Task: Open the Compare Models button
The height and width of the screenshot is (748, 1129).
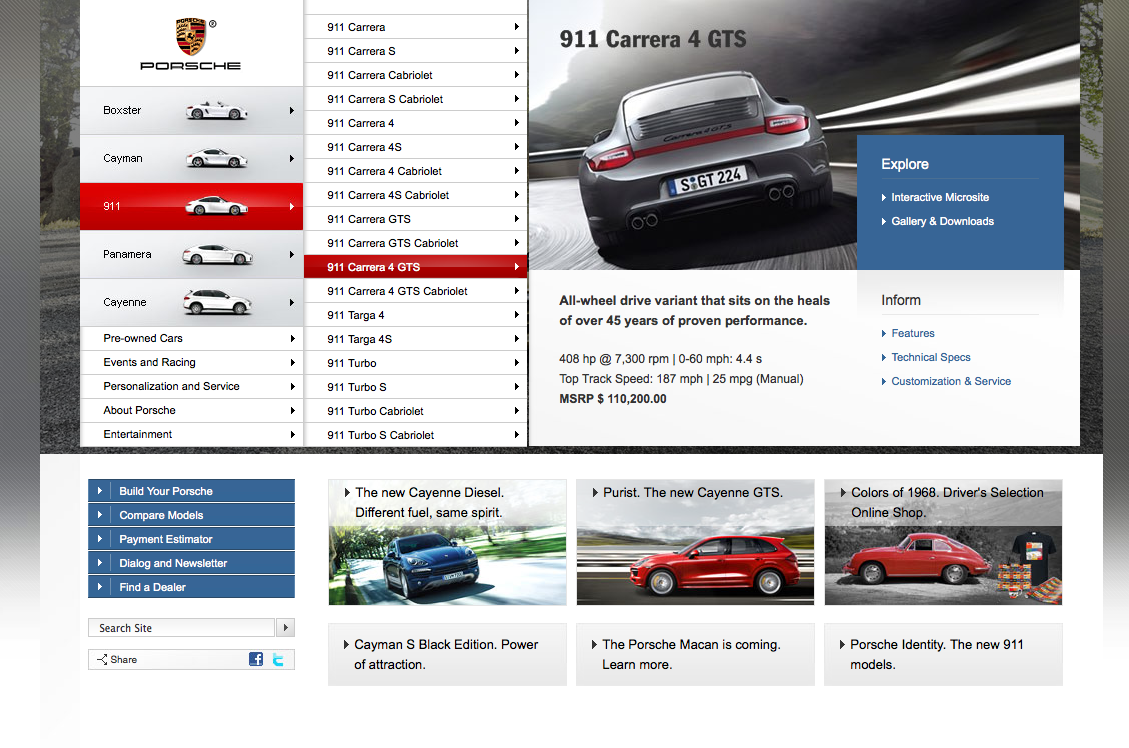Action: pos(192,515)
